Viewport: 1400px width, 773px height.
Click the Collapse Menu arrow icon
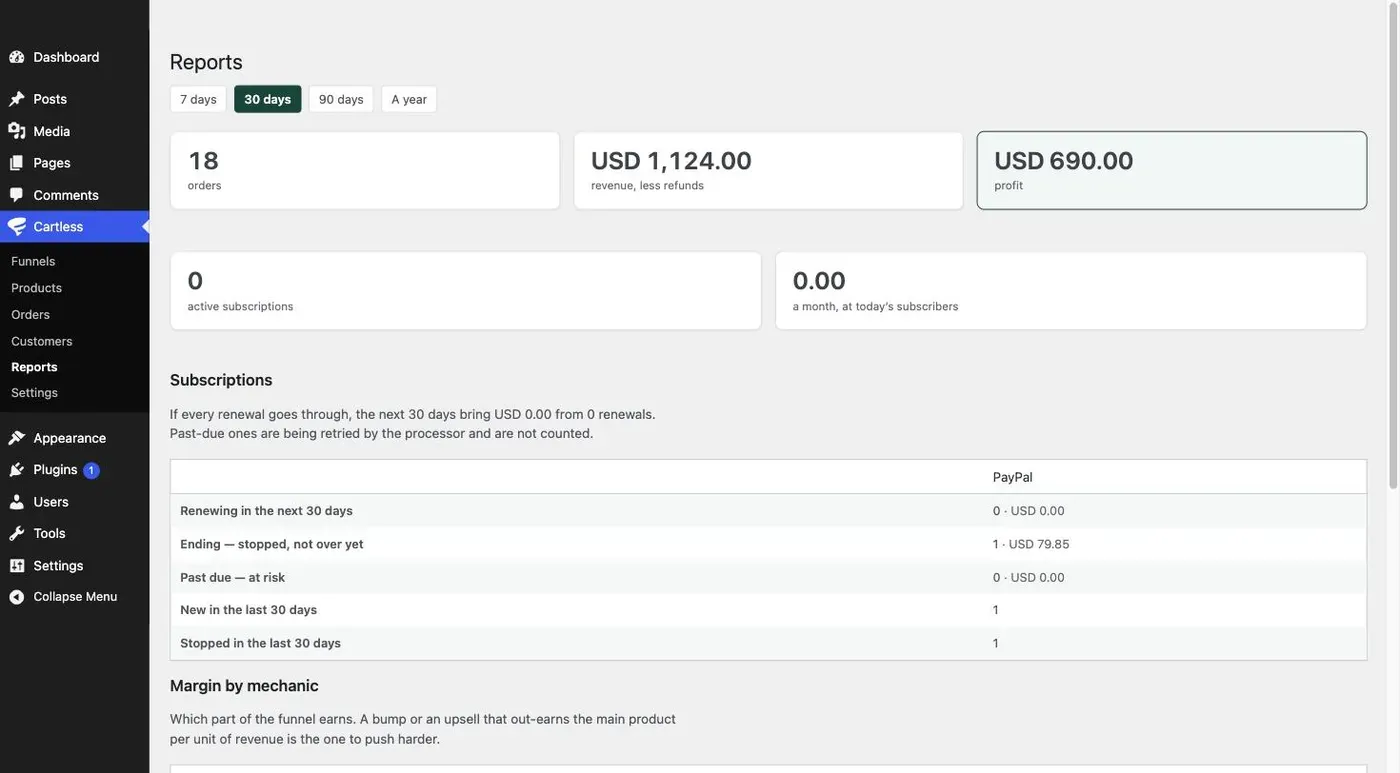(x=17, y=597)
